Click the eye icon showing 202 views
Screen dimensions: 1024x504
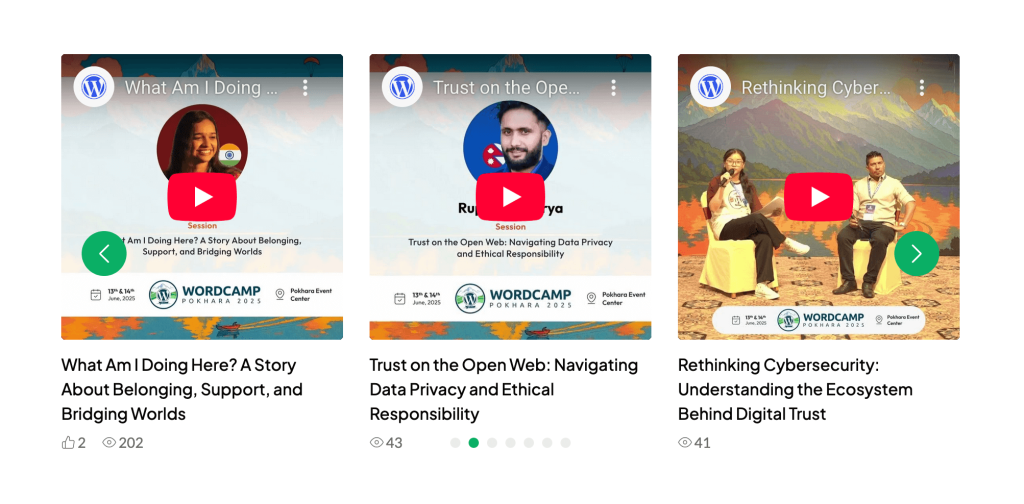click(109, 443)
